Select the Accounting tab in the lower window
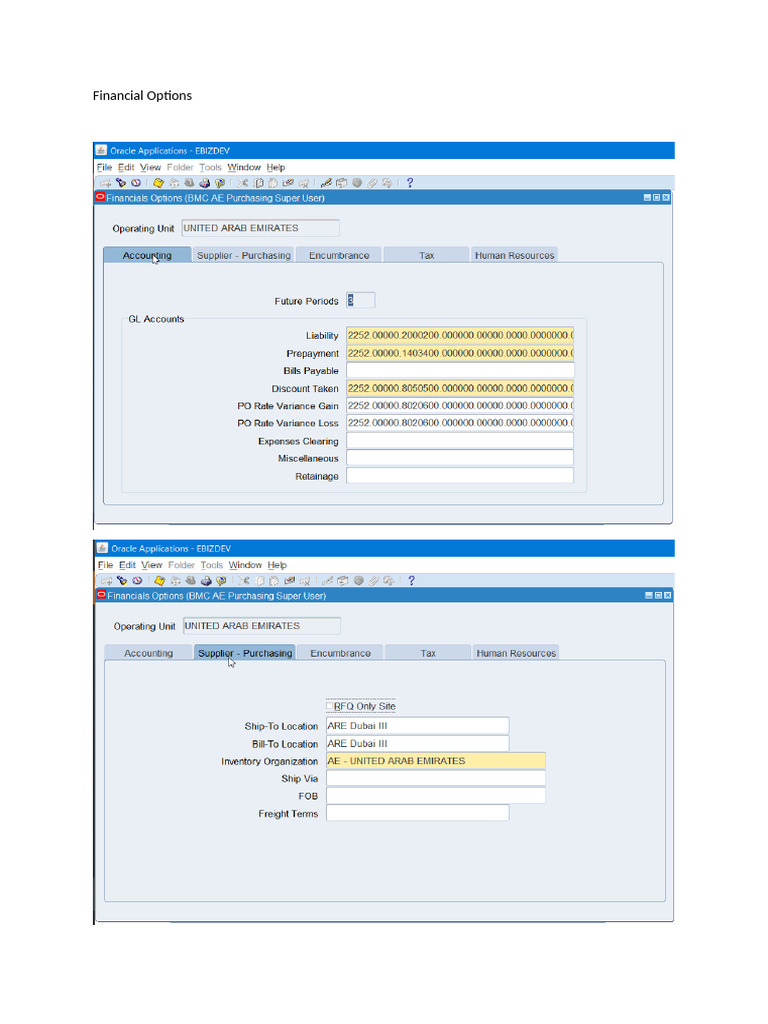This screenshot has height=1024, width=768. 148,653
